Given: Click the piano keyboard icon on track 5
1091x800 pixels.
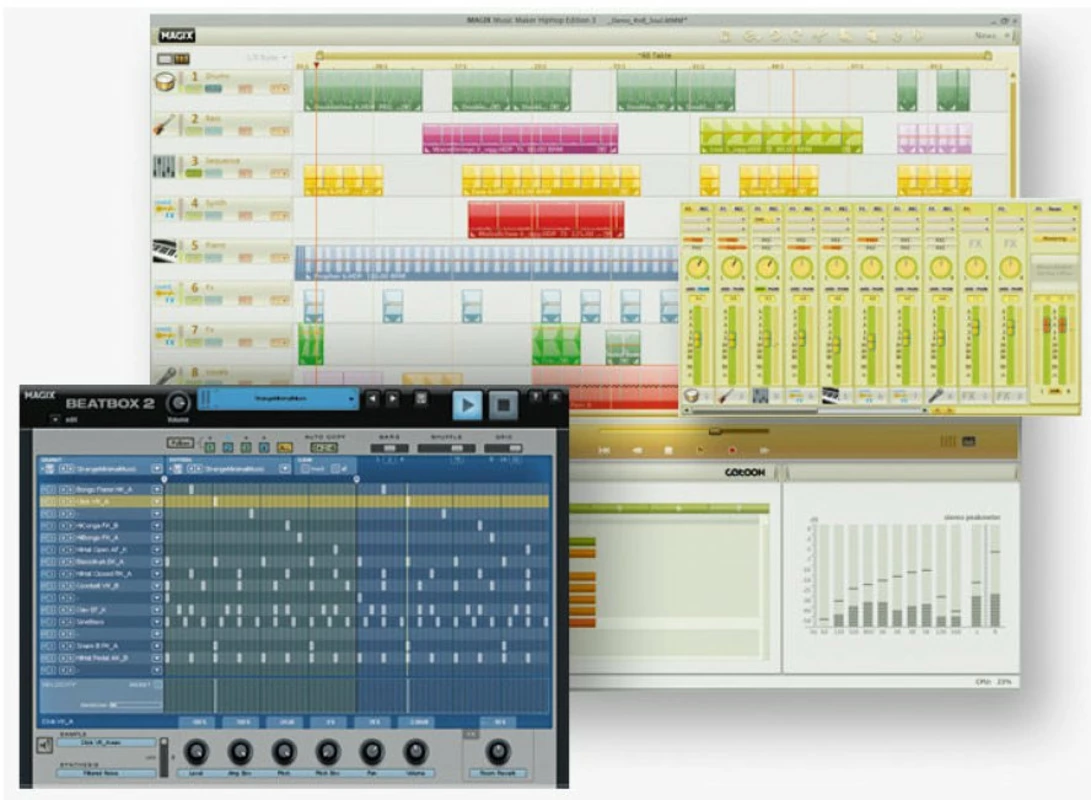Looking at the screenshot, I should coord(164,251).
